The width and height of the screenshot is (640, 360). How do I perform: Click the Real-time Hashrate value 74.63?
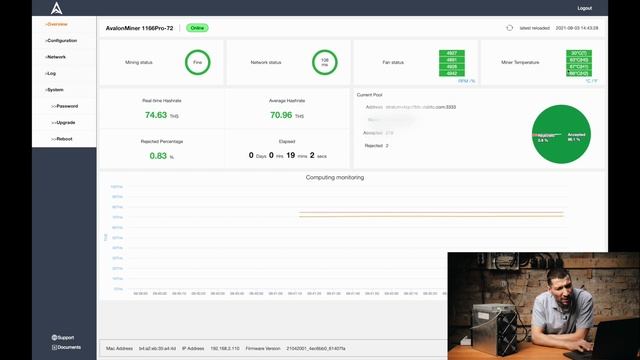(156, 115)
